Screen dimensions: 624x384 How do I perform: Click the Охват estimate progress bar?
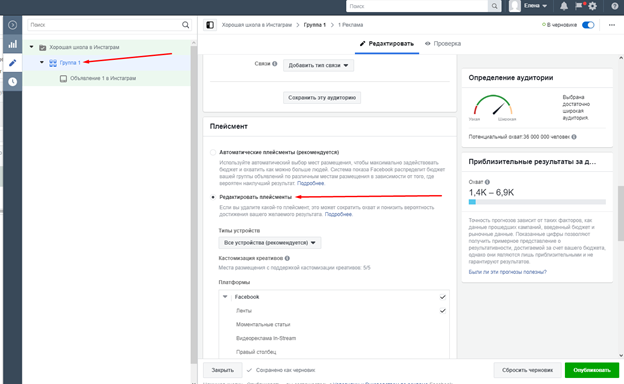[537, 202]
